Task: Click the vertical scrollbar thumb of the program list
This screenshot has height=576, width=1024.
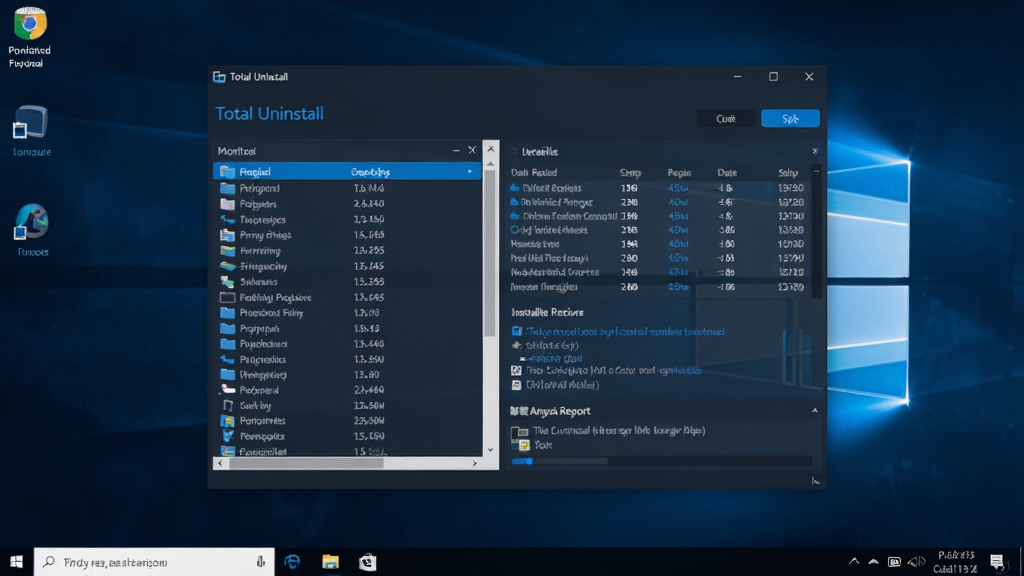Action: click(x=490, y=253)
